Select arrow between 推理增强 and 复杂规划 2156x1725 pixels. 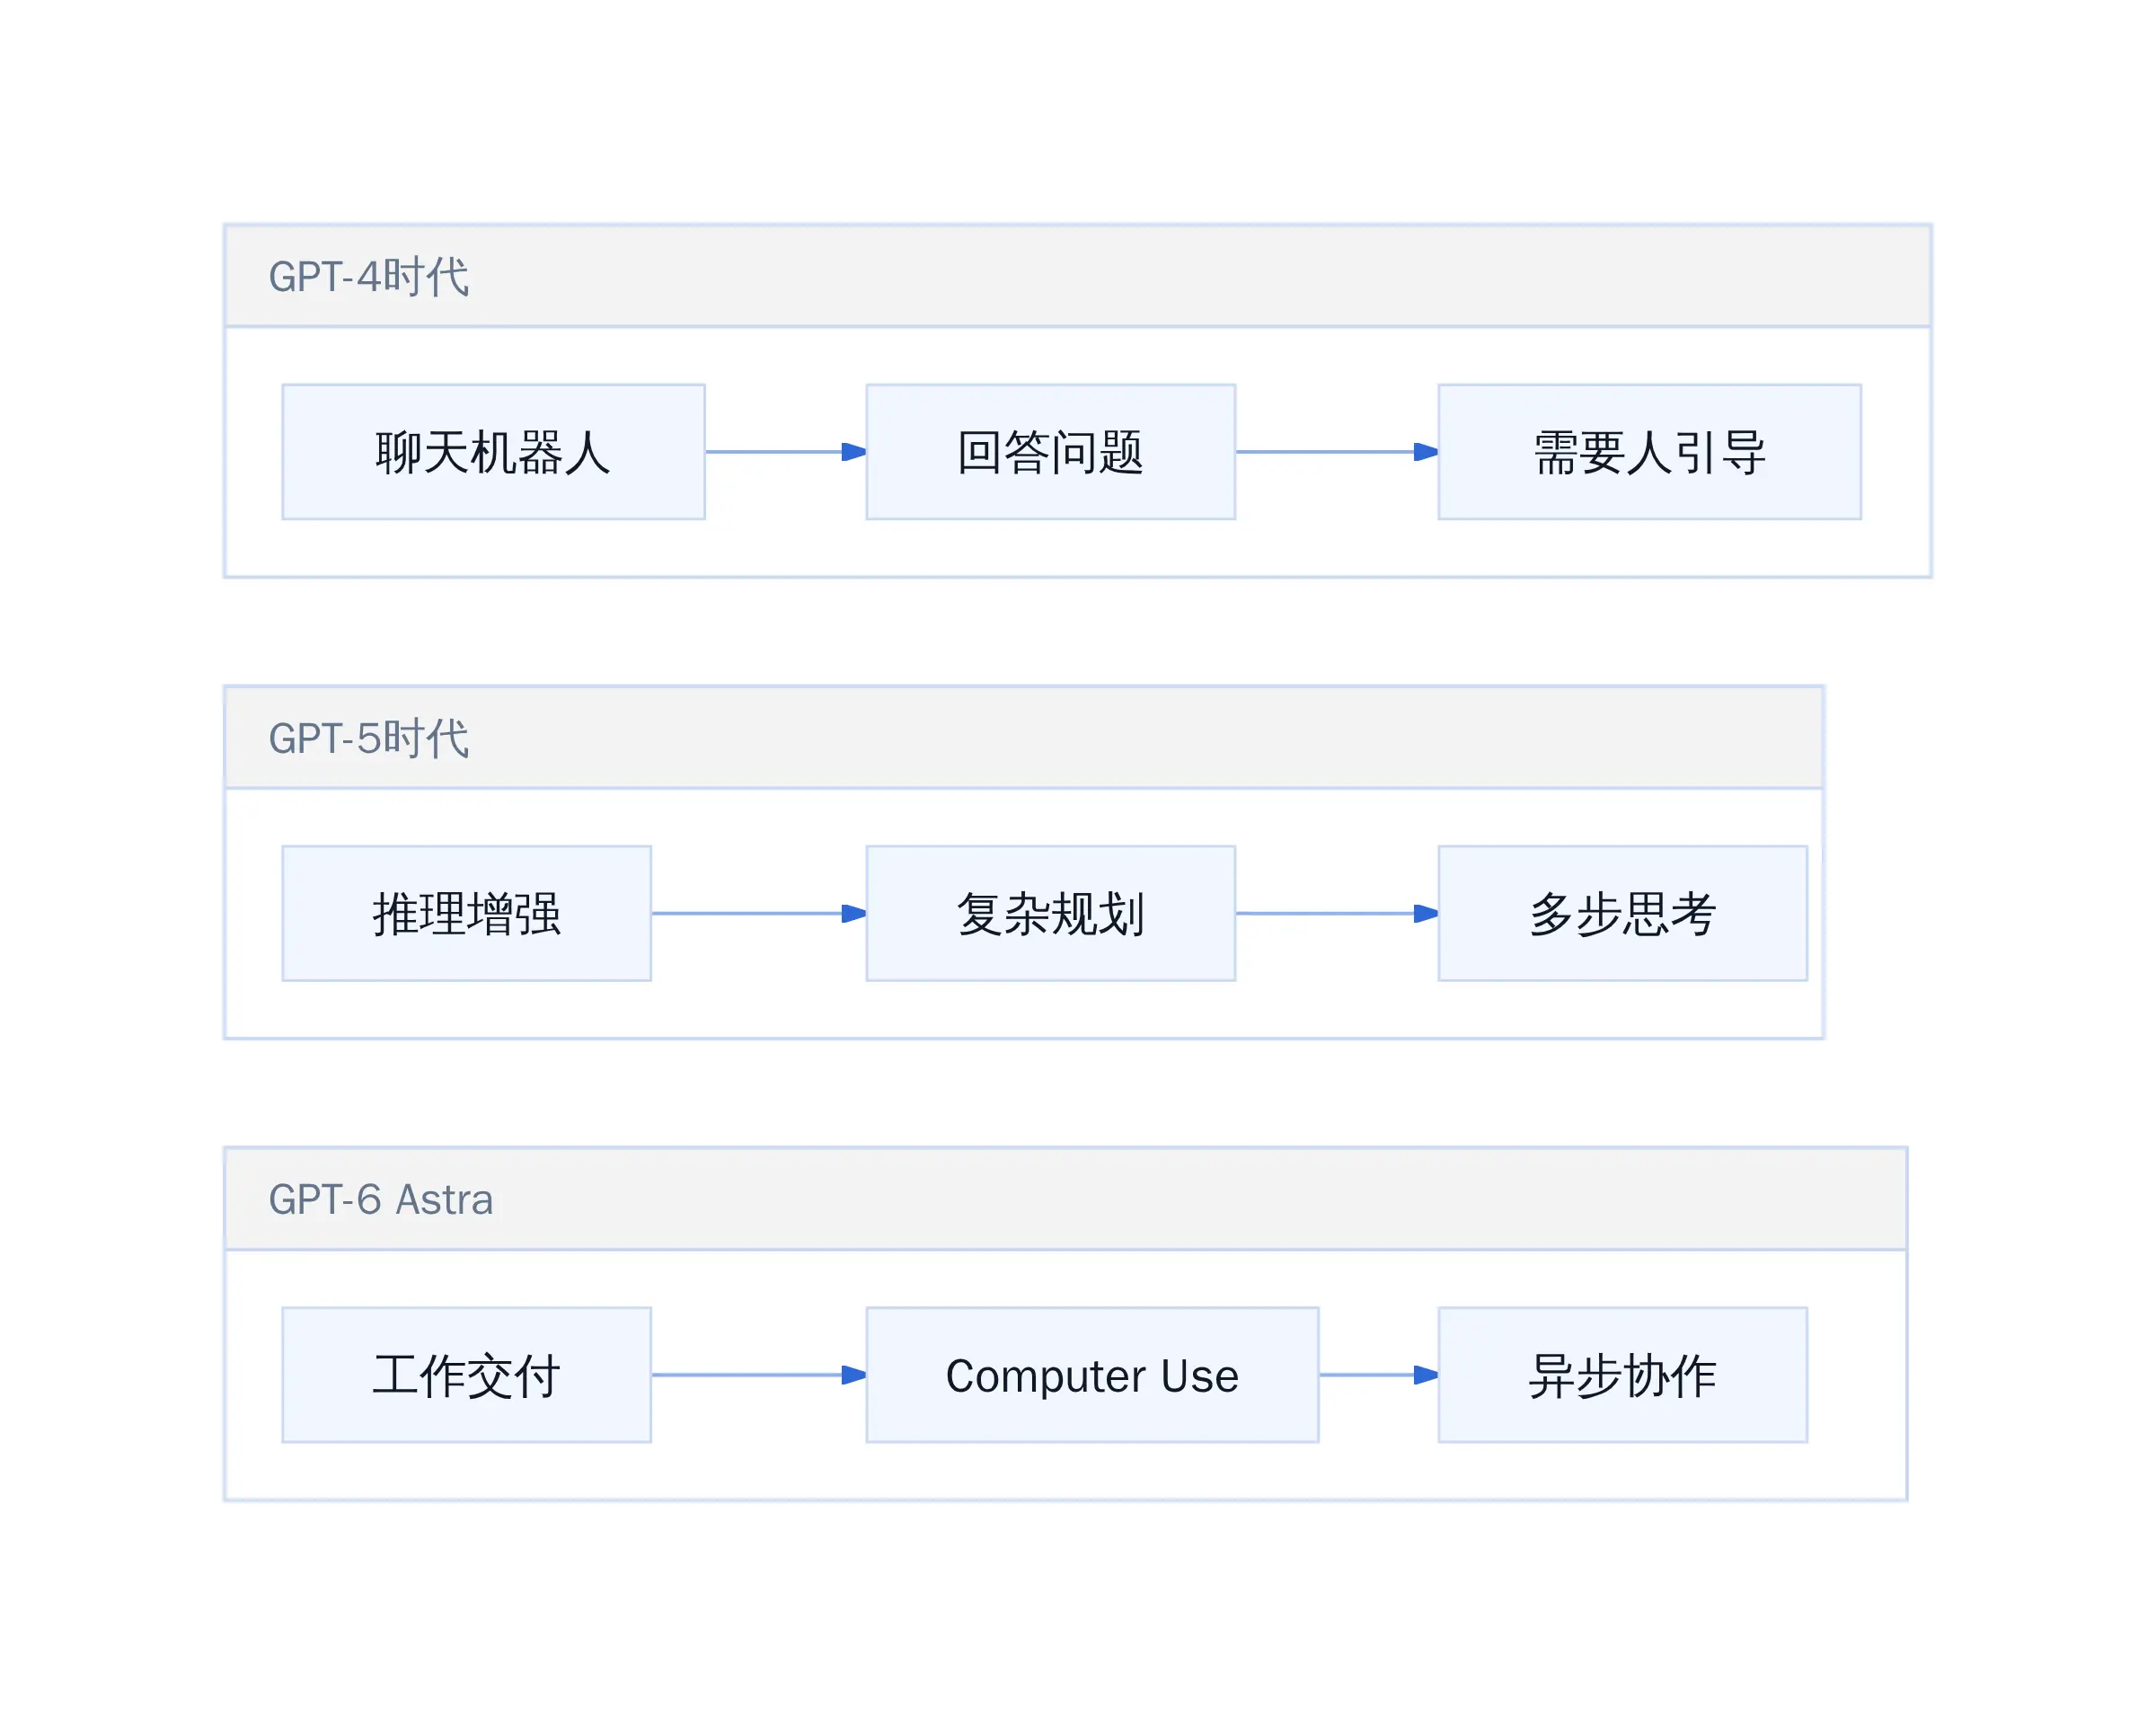[759, 913]
